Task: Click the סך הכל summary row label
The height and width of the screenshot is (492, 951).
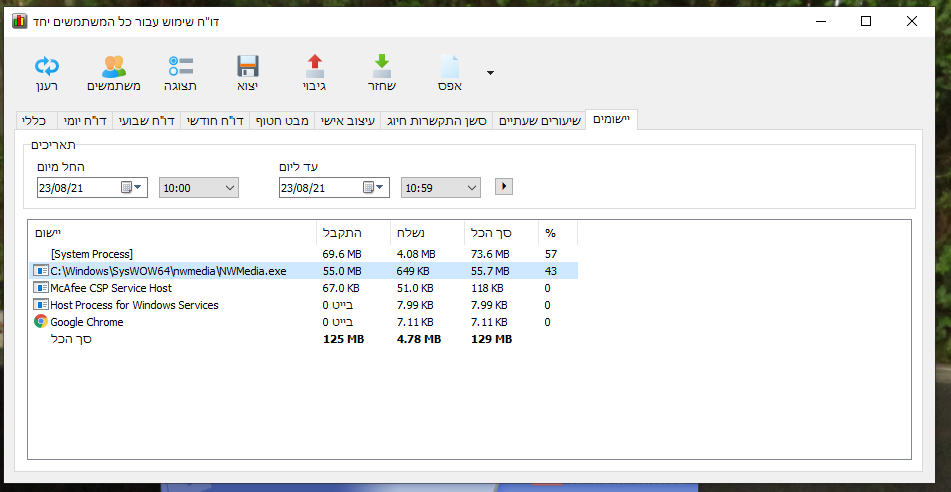Action: (x=71, y=340)
